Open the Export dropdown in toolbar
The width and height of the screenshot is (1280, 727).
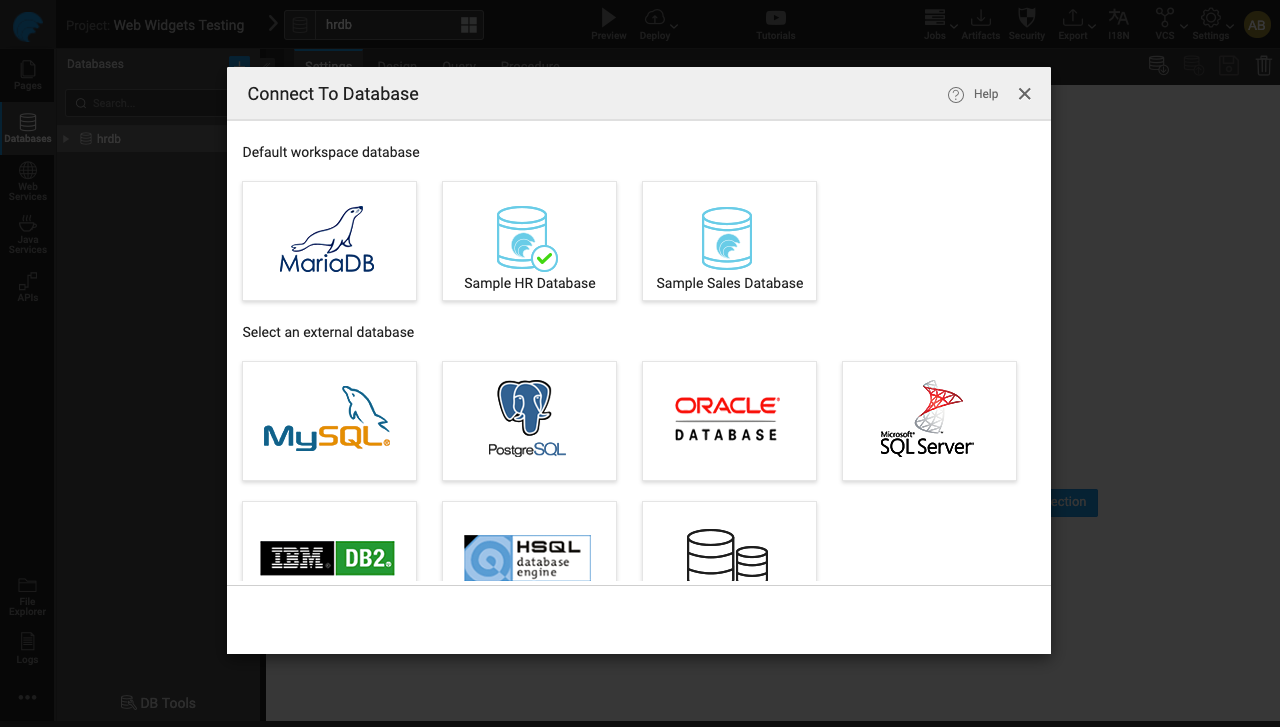pos(1092,25)
